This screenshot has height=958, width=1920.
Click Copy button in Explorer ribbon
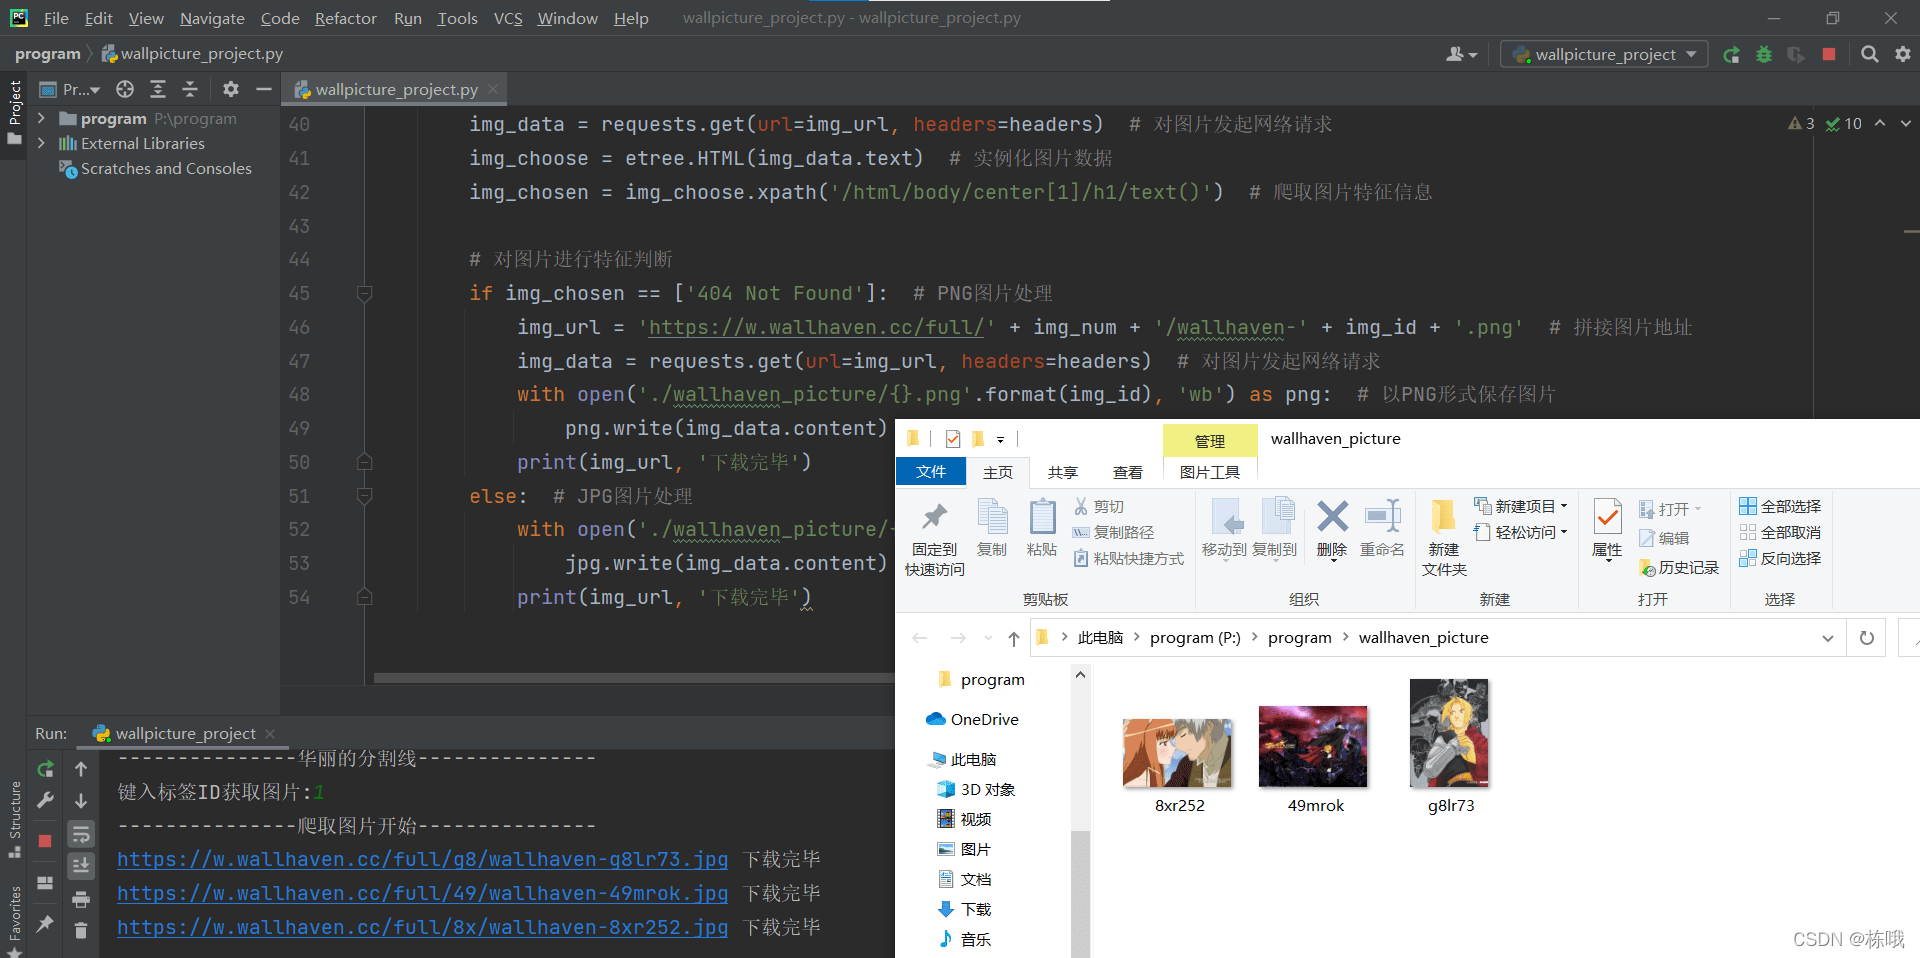pyautogui.click(x=992, y=528)
